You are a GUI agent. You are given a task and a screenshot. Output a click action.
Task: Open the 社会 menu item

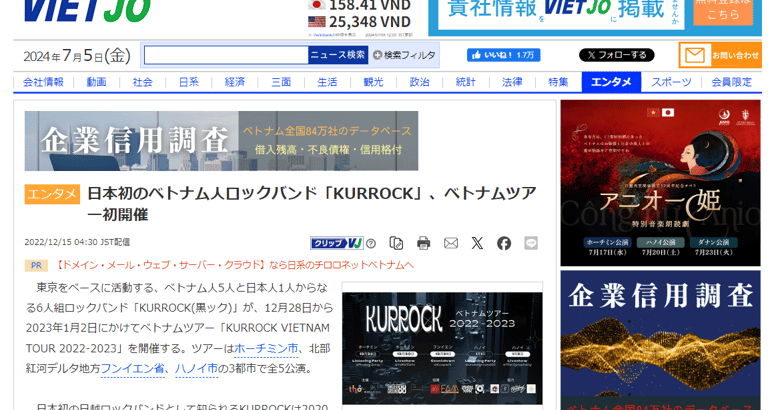(143, 82)
